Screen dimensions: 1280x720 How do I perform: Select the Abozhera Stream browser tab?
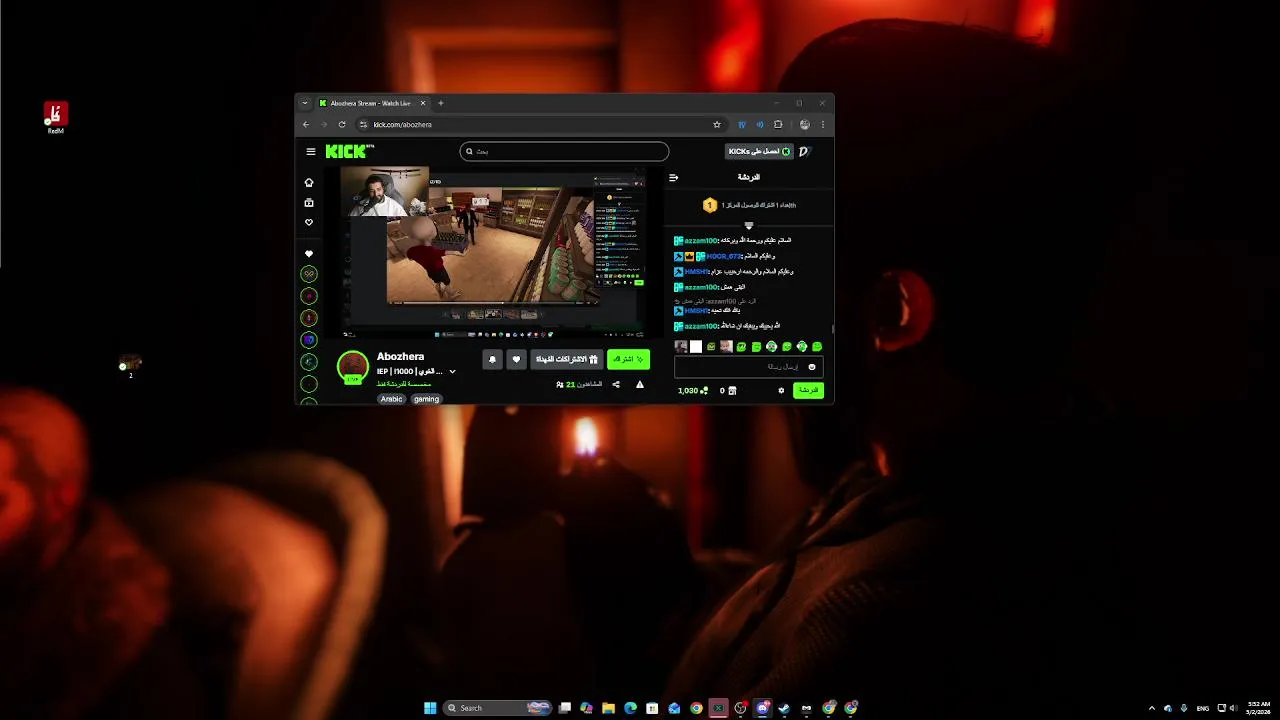tap(372, 103)
